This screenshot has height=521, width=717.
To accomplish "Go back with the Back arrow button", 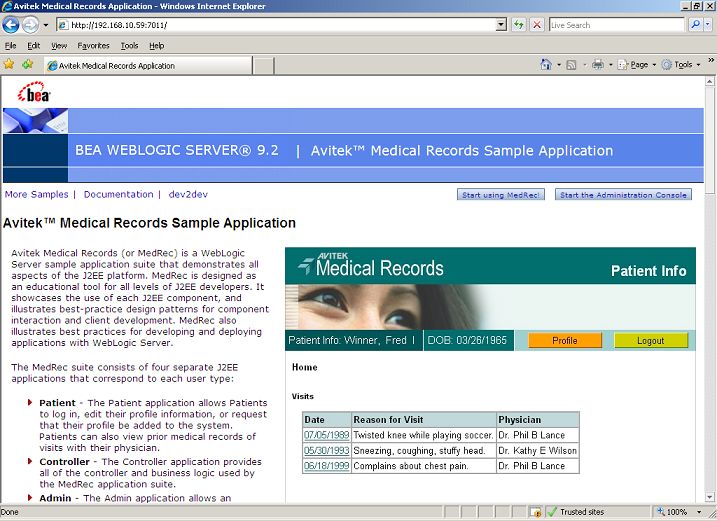I will tap(11, 25).
